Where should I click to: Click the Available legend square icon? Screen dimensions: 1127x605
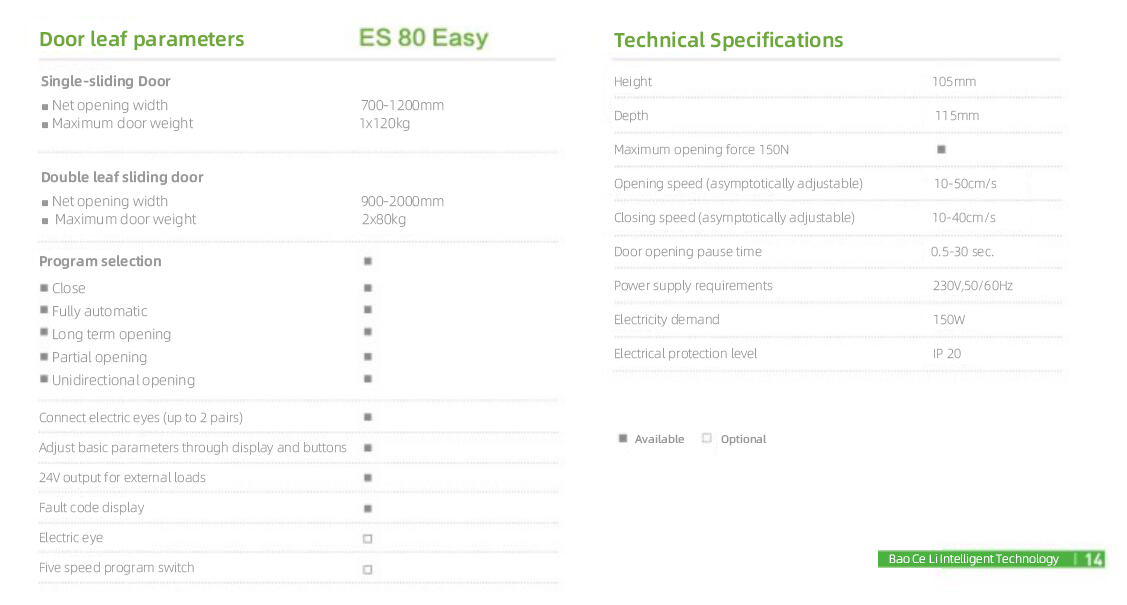623,438
